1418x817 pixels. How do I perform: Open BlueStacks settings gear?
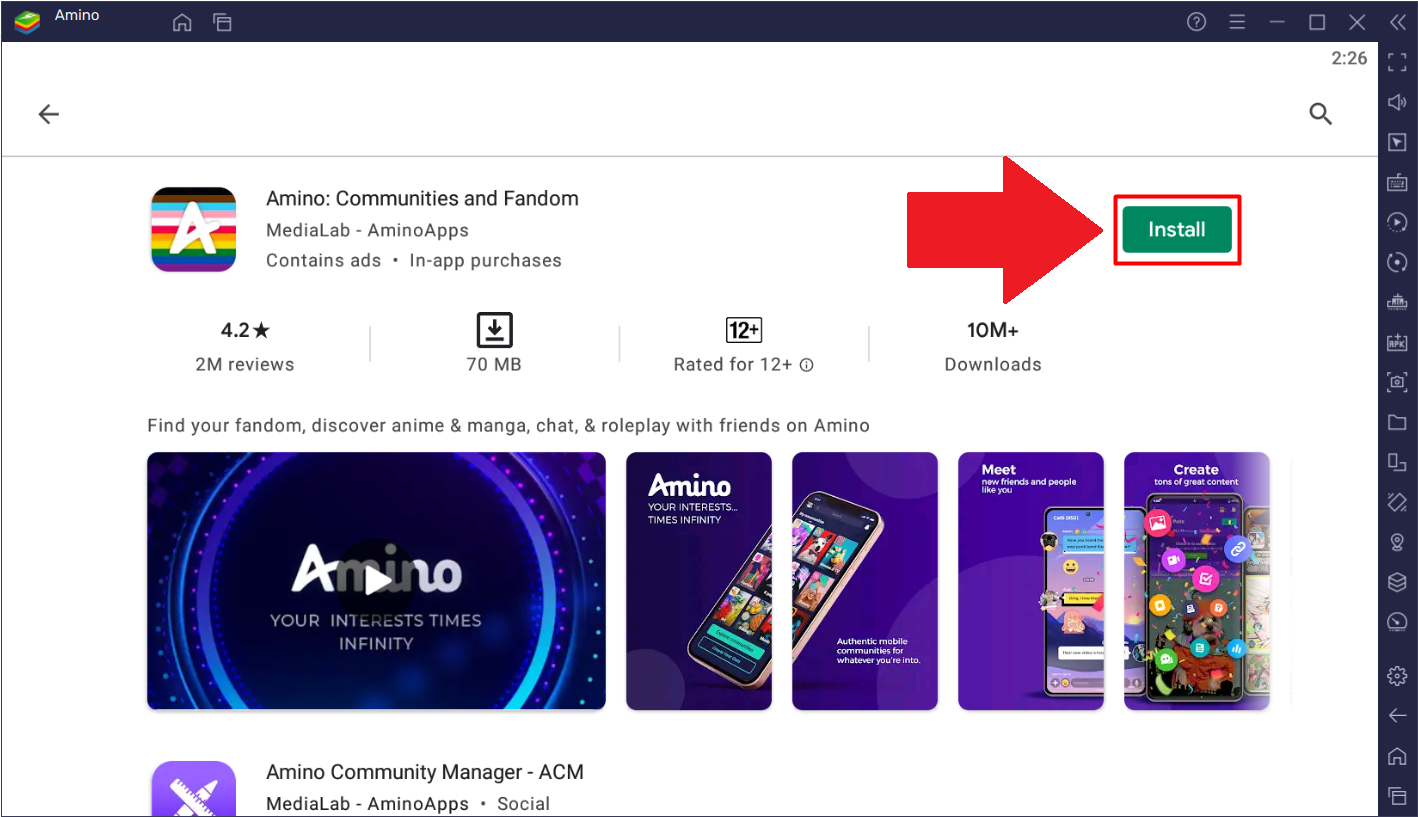tap(1396, 674)
